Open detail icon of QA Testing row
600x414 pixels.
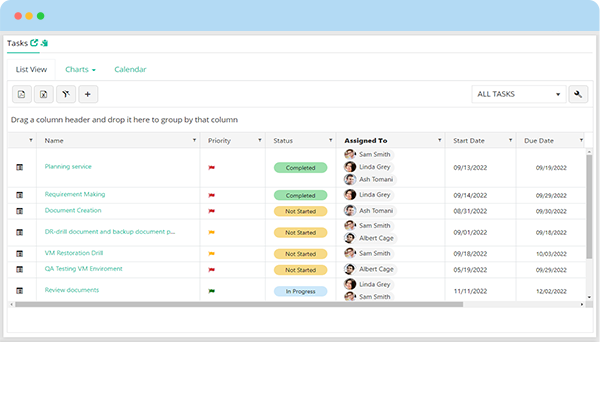coord(20,269)
